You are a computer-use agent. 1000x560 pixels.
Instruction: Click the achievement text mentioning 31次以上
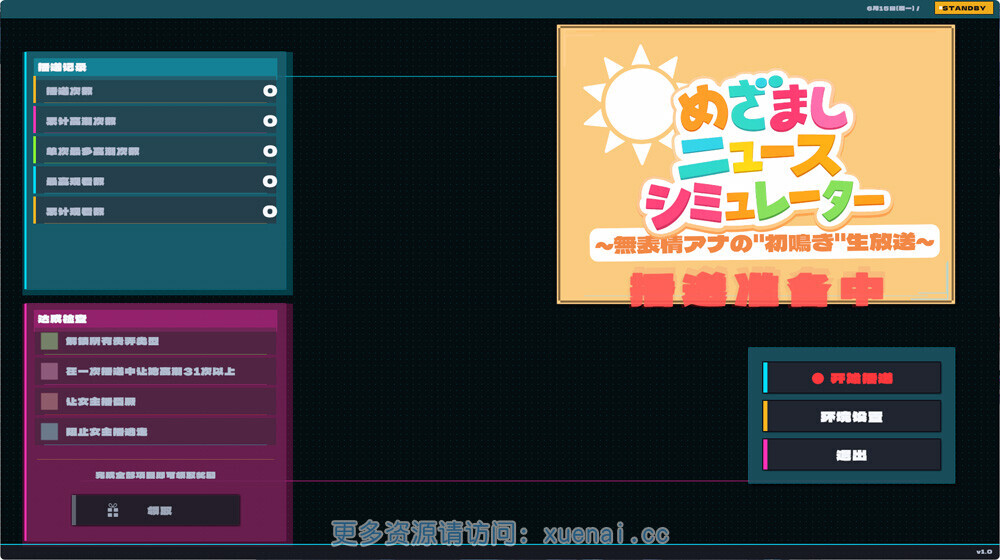pos(151,371)
